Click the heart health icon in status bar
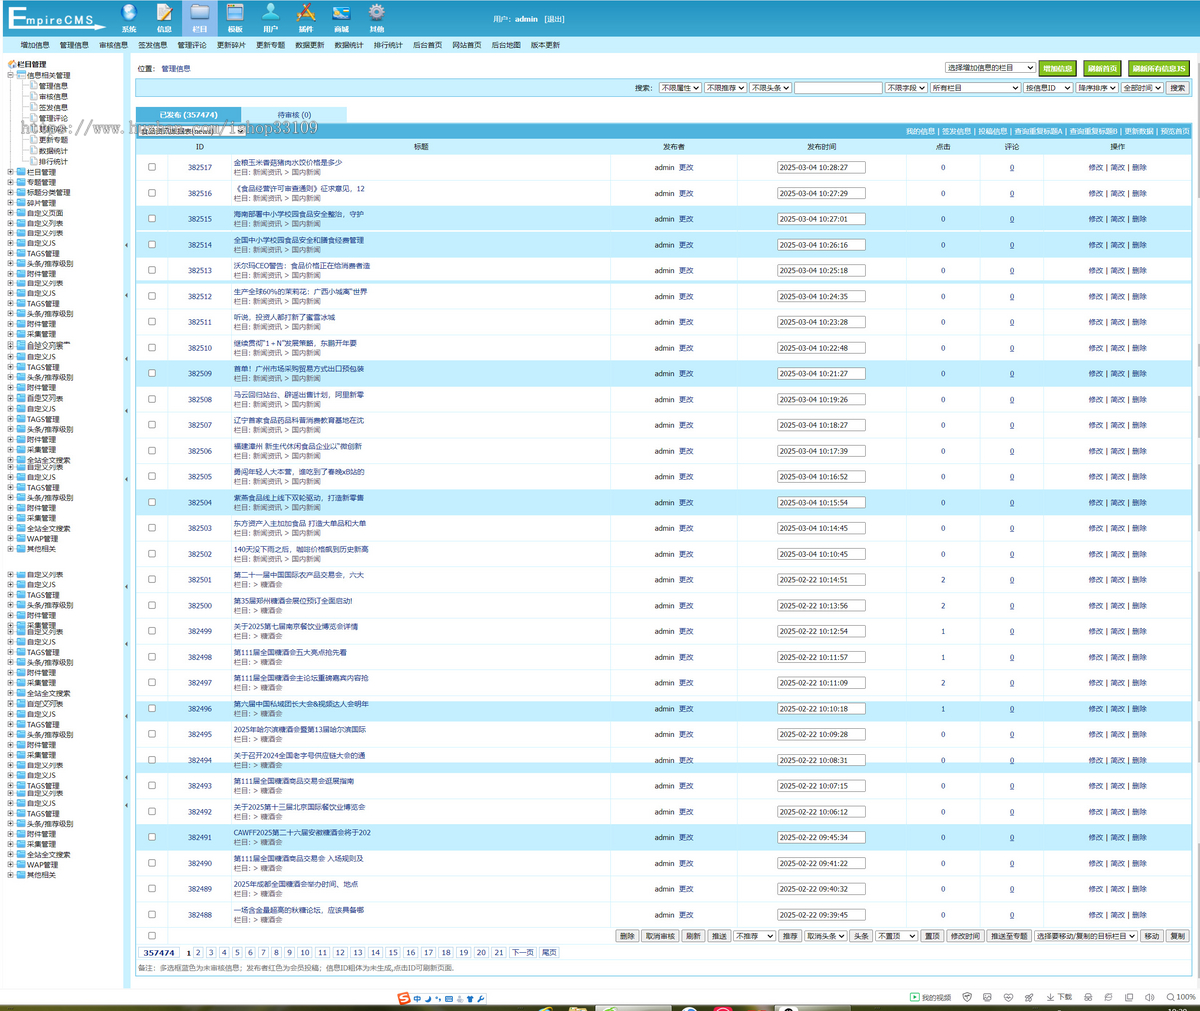1200x1011 pixels. (x=1008, y=997)
